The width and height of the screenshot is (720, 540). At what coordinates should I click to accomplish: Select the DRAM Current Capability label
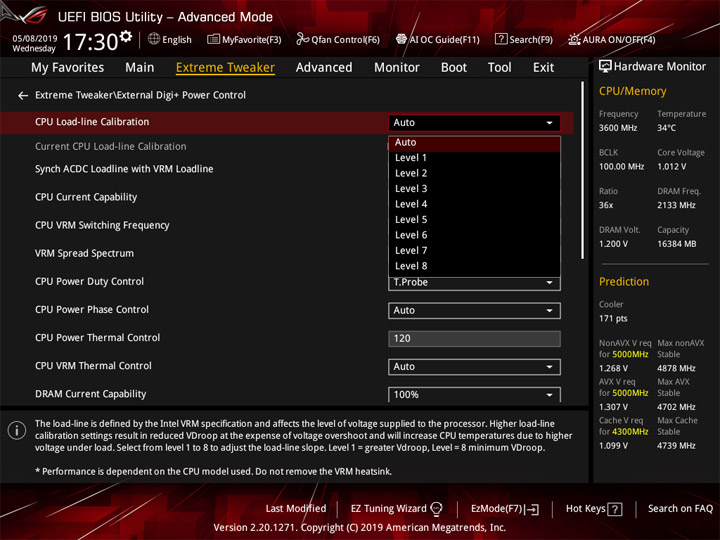[90, 394]
